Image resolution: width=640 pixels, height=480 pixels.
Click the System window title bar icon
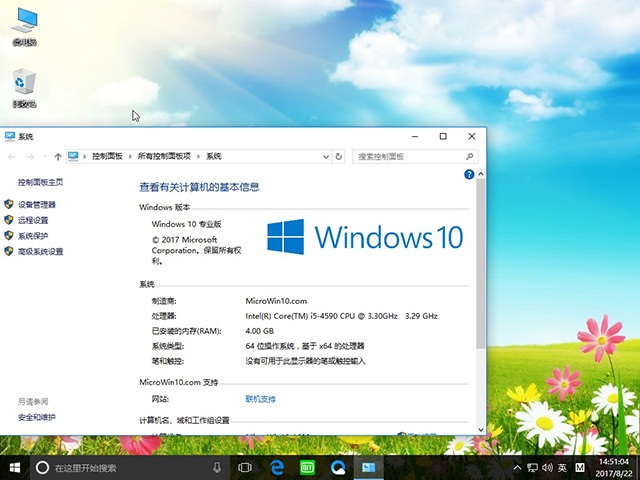tap(10, 136)
